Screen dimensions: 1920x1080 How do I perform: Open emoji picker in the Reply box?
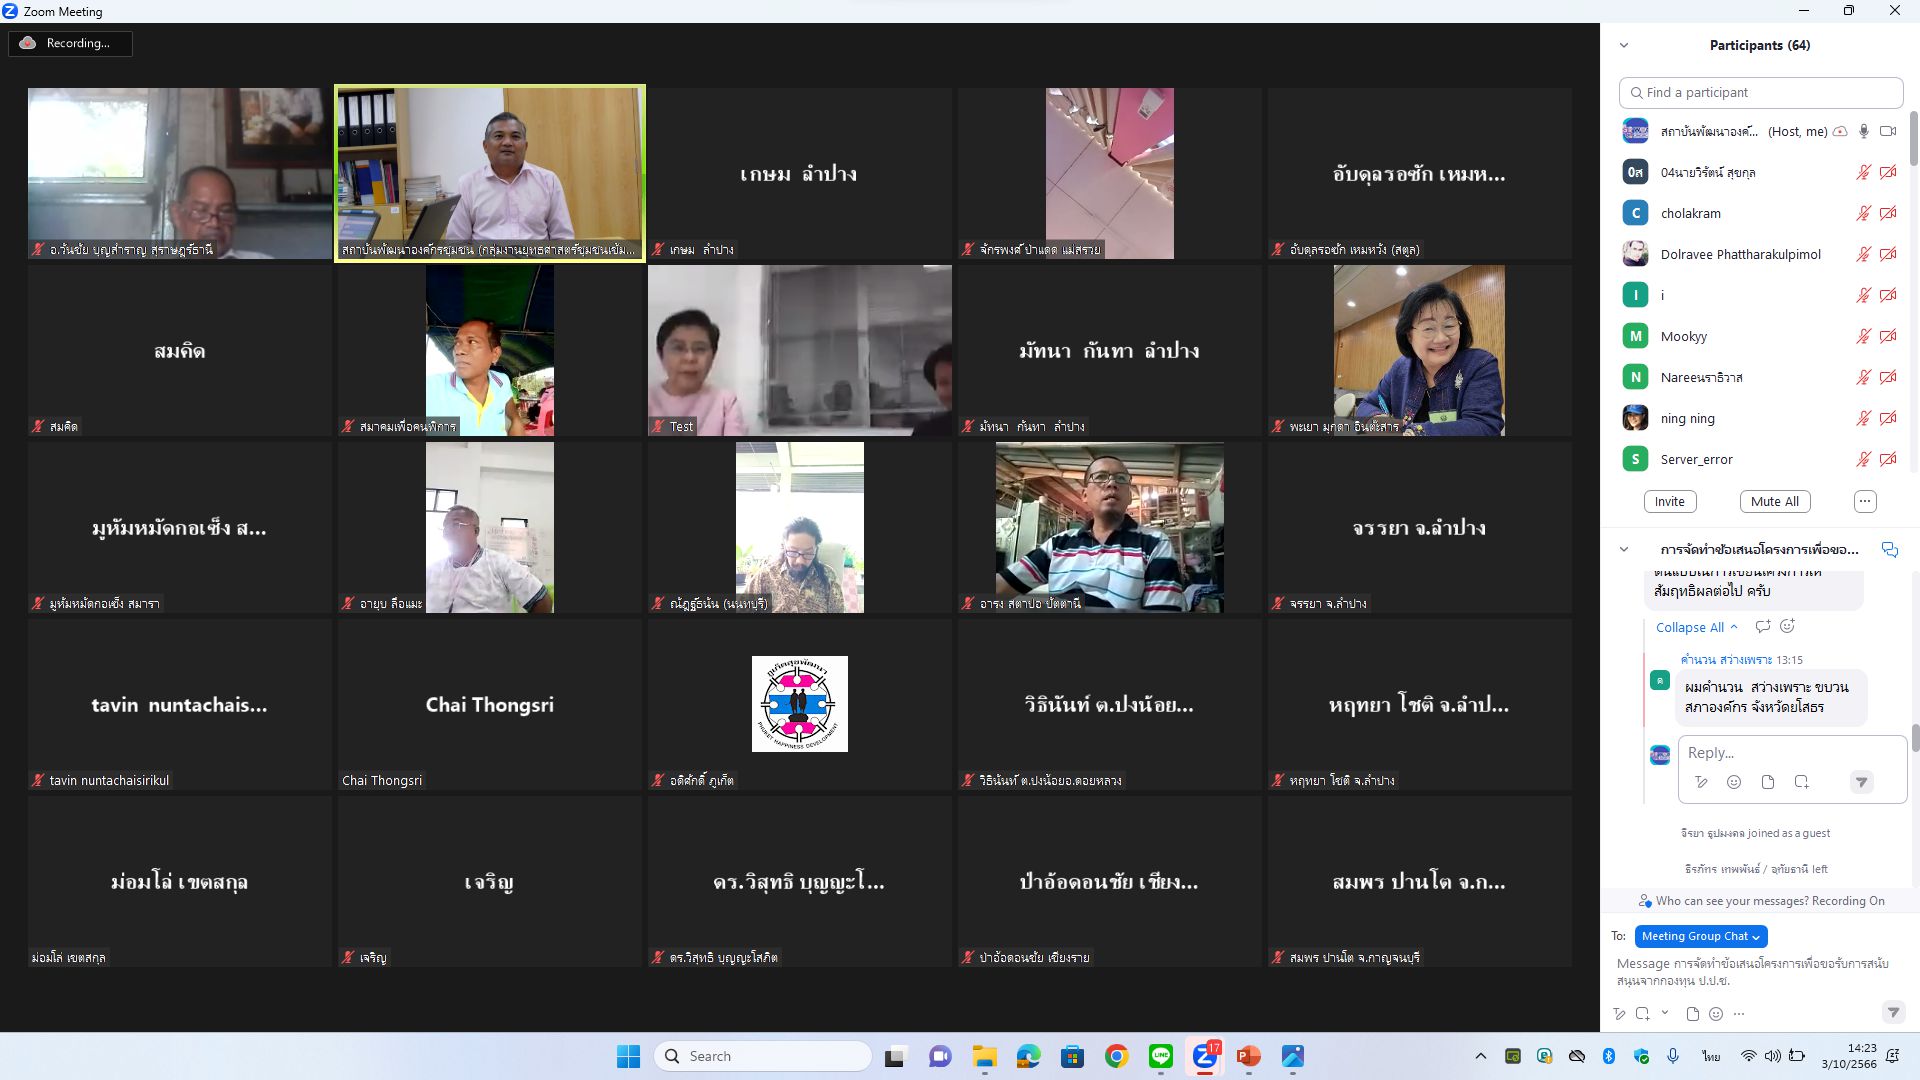pyautogui.click(x=1734, y=782)
